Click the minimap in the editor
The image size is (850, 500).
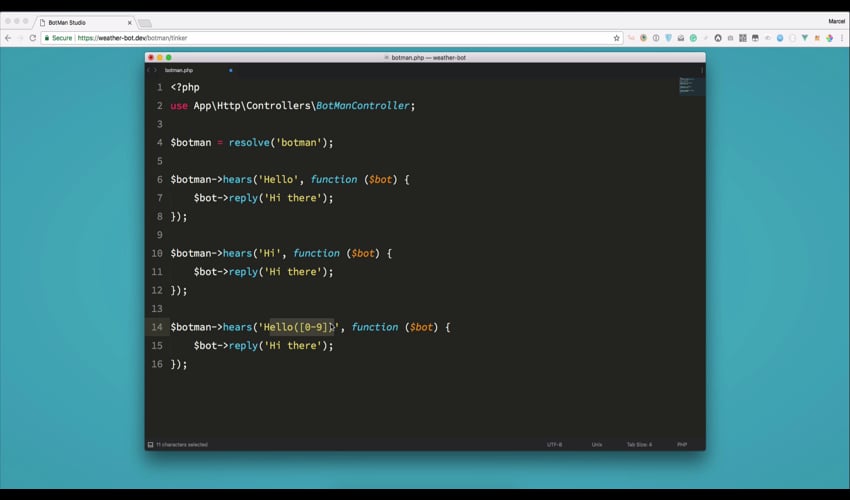pyautogui.click(x=691, y=86)
